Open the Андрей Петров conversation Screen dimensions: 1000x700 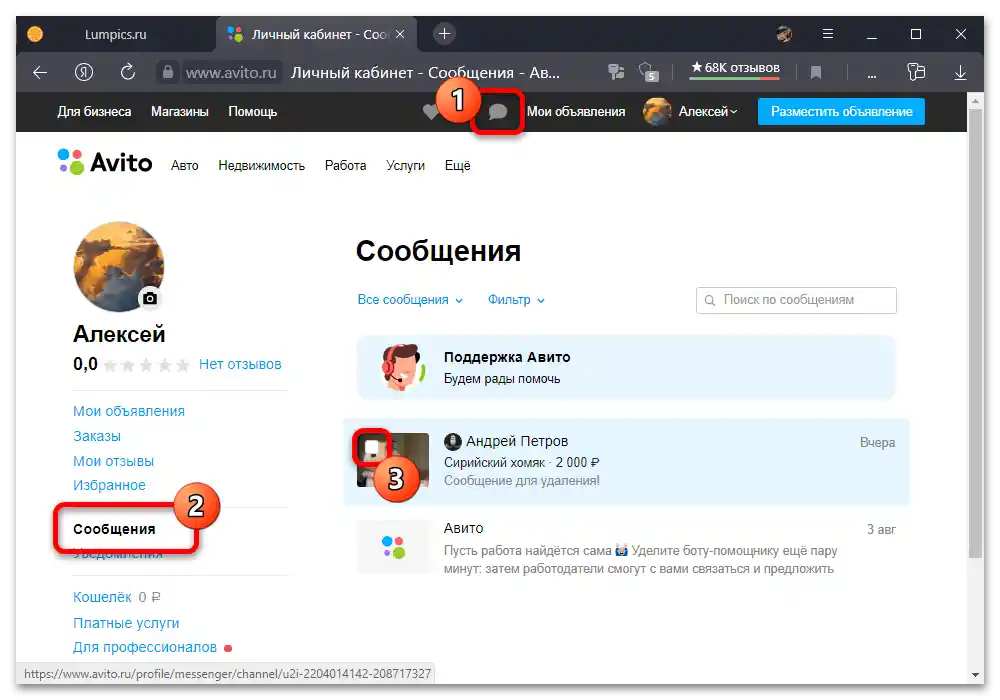coord(626,462)
